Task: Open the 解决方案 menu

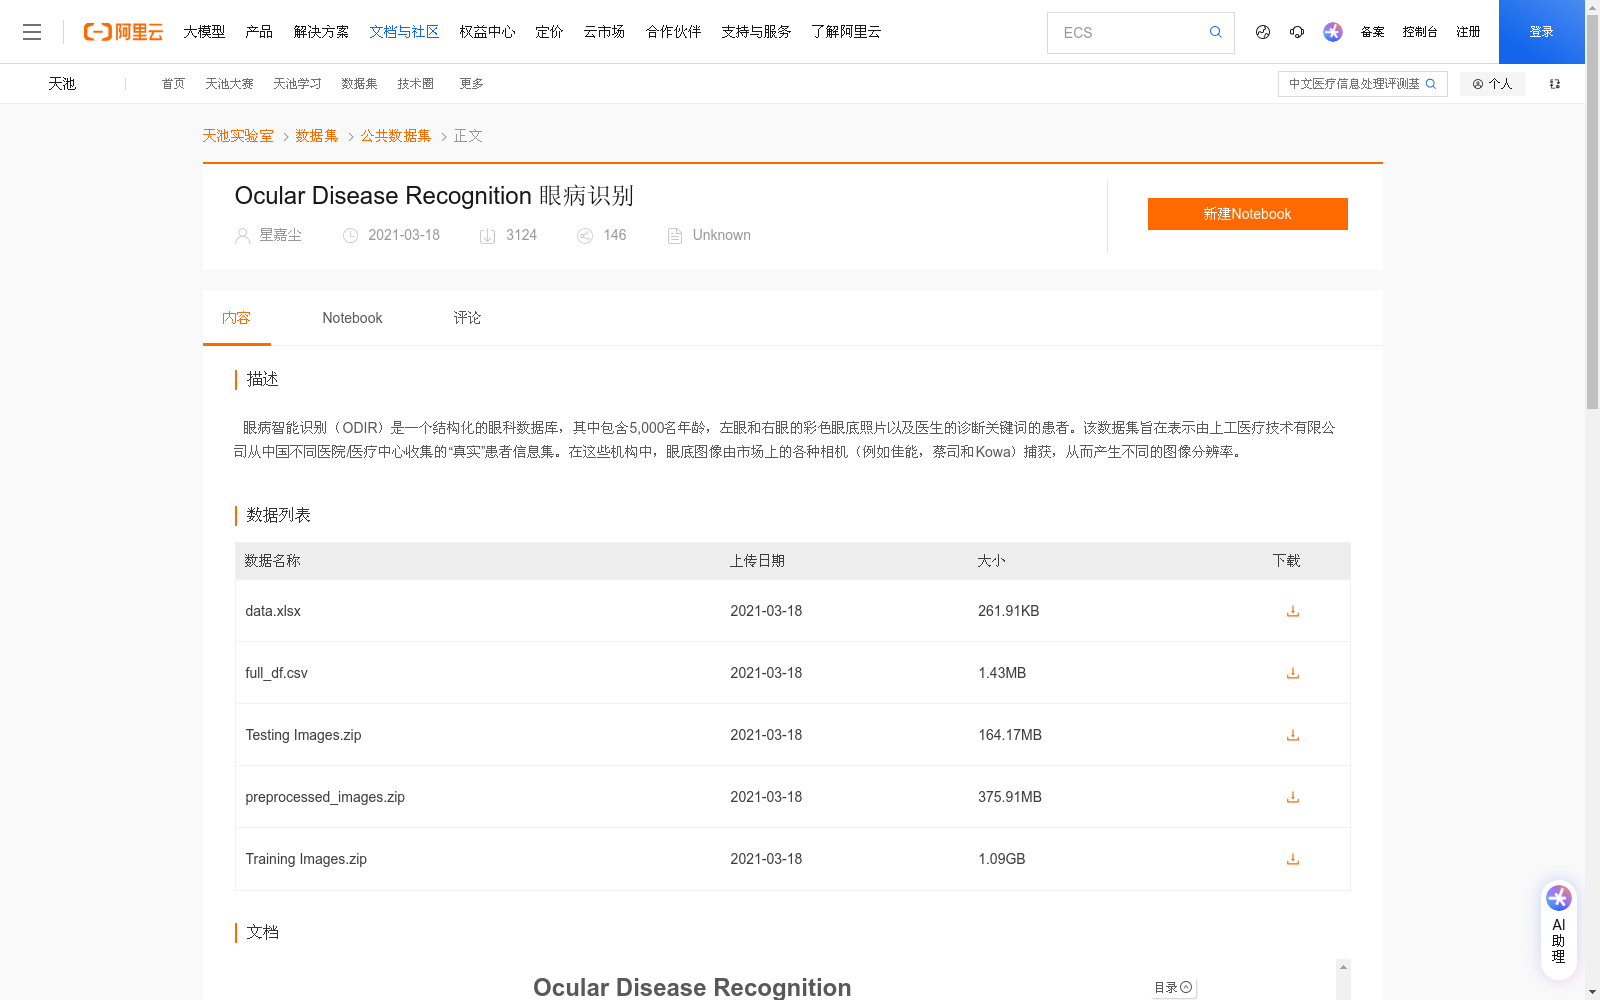Action: tap(321, 32)
